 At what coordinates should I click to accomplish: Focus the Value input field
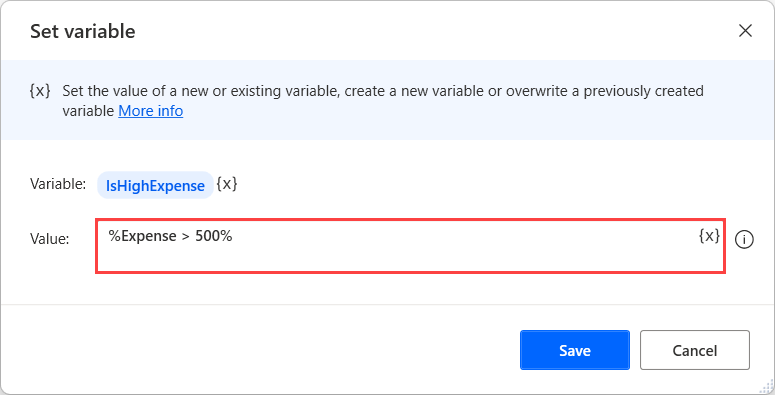click(410, 246)
